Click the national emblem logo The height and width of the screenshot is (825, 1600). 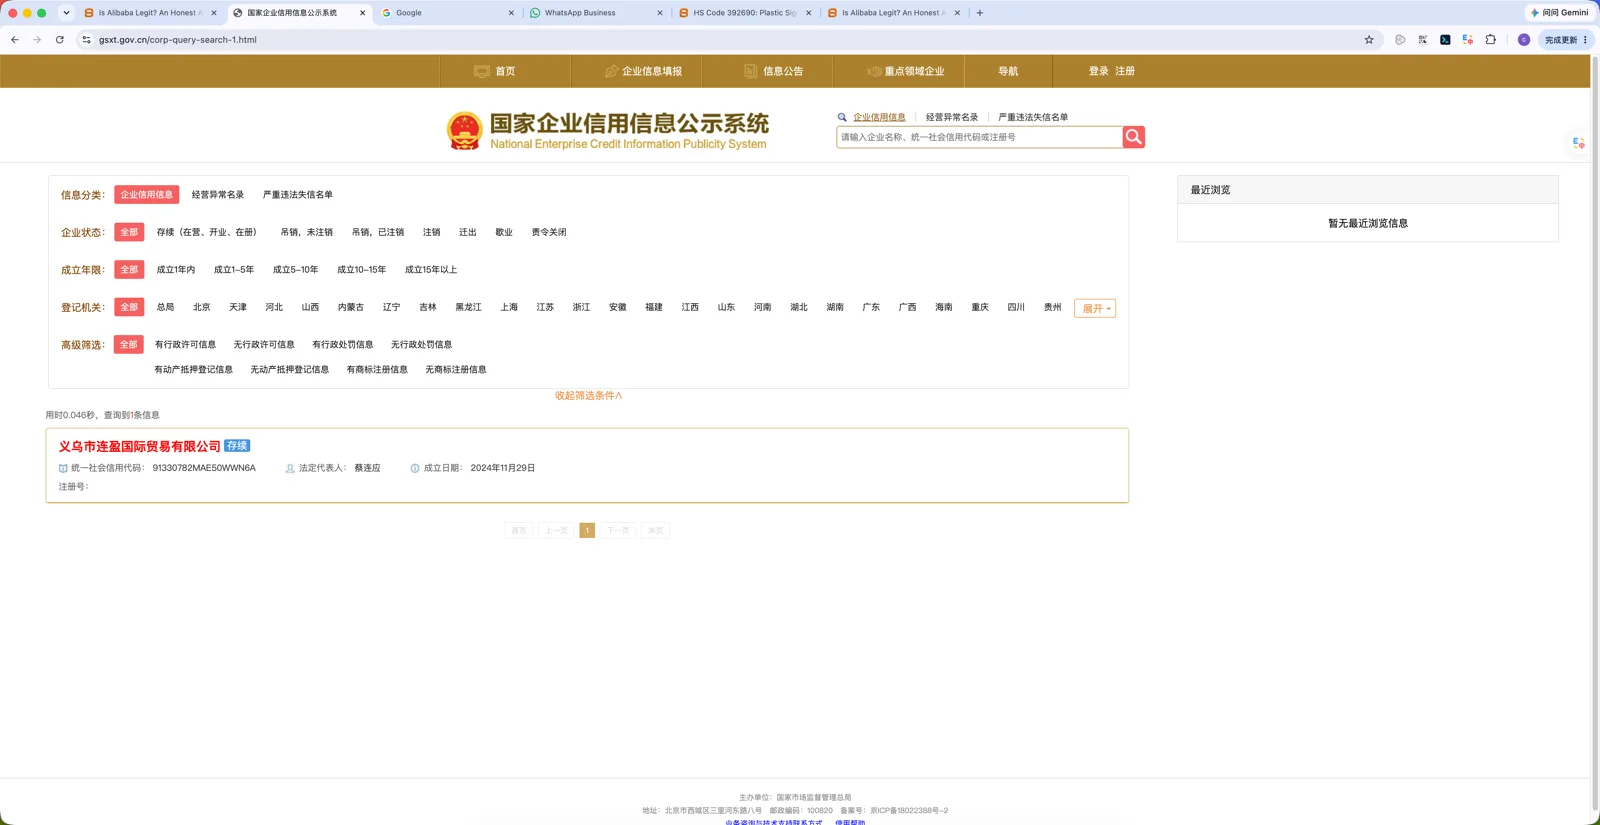[x=464, y=131]
